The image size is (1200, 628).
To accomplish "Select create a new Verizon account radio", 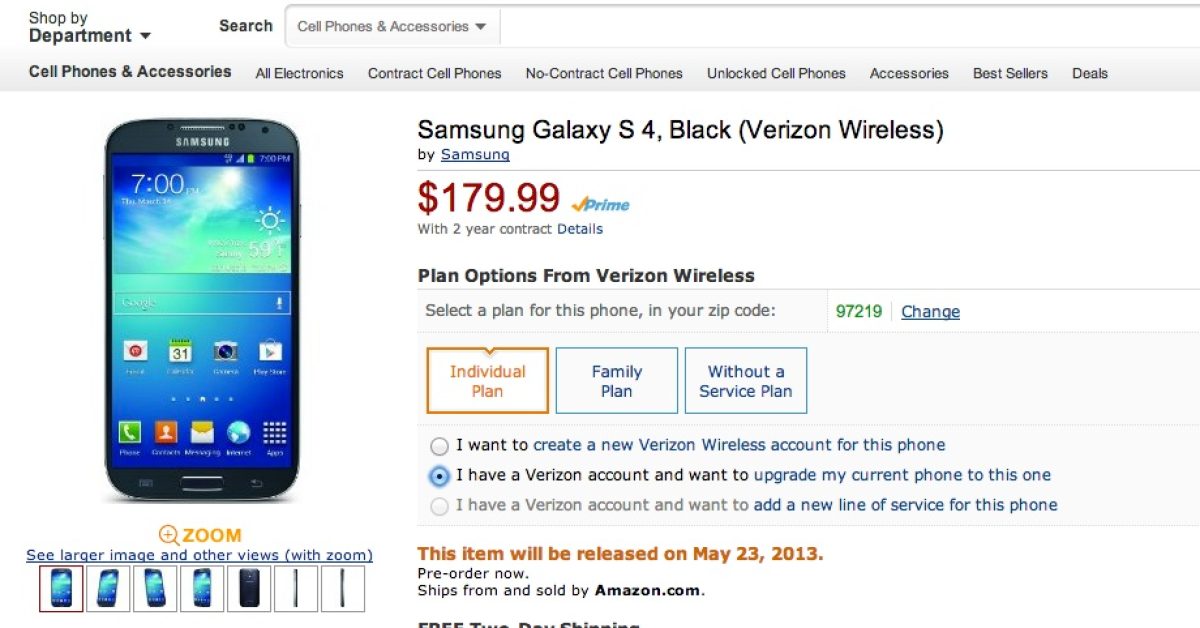I will (439, 446).
